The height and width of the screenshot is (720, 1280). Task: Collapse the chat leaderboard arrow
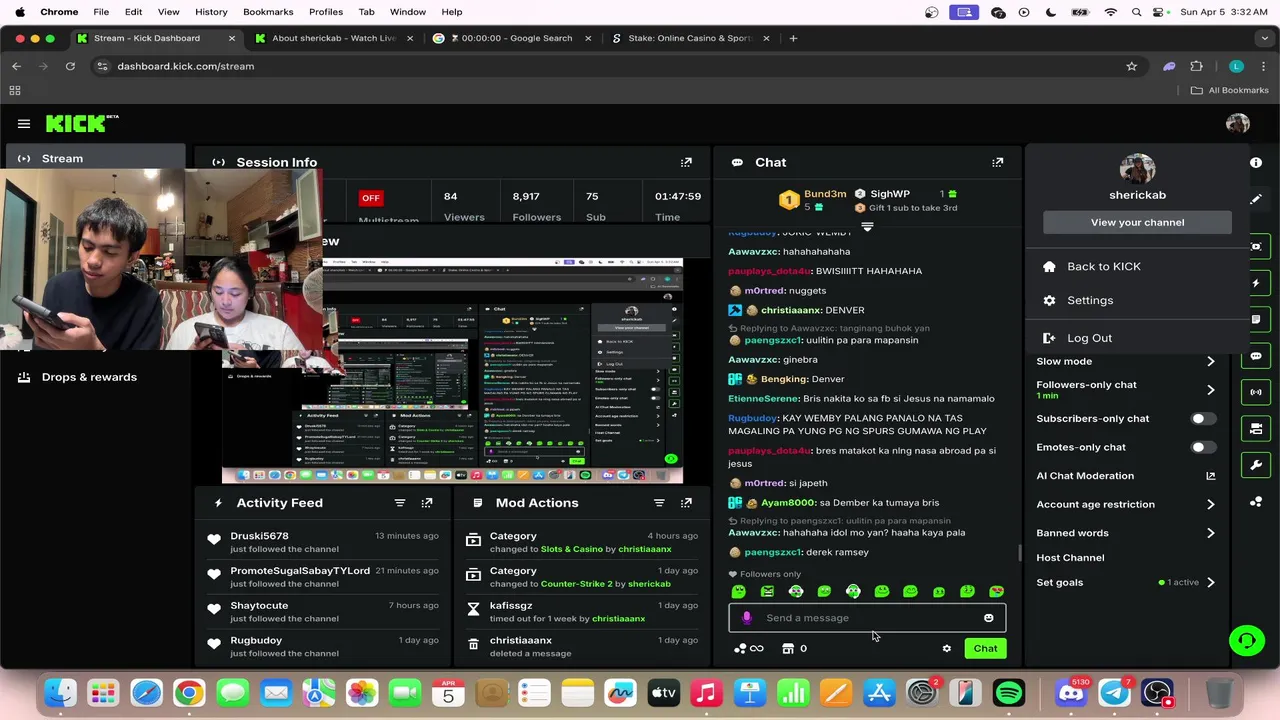[867, 227]
